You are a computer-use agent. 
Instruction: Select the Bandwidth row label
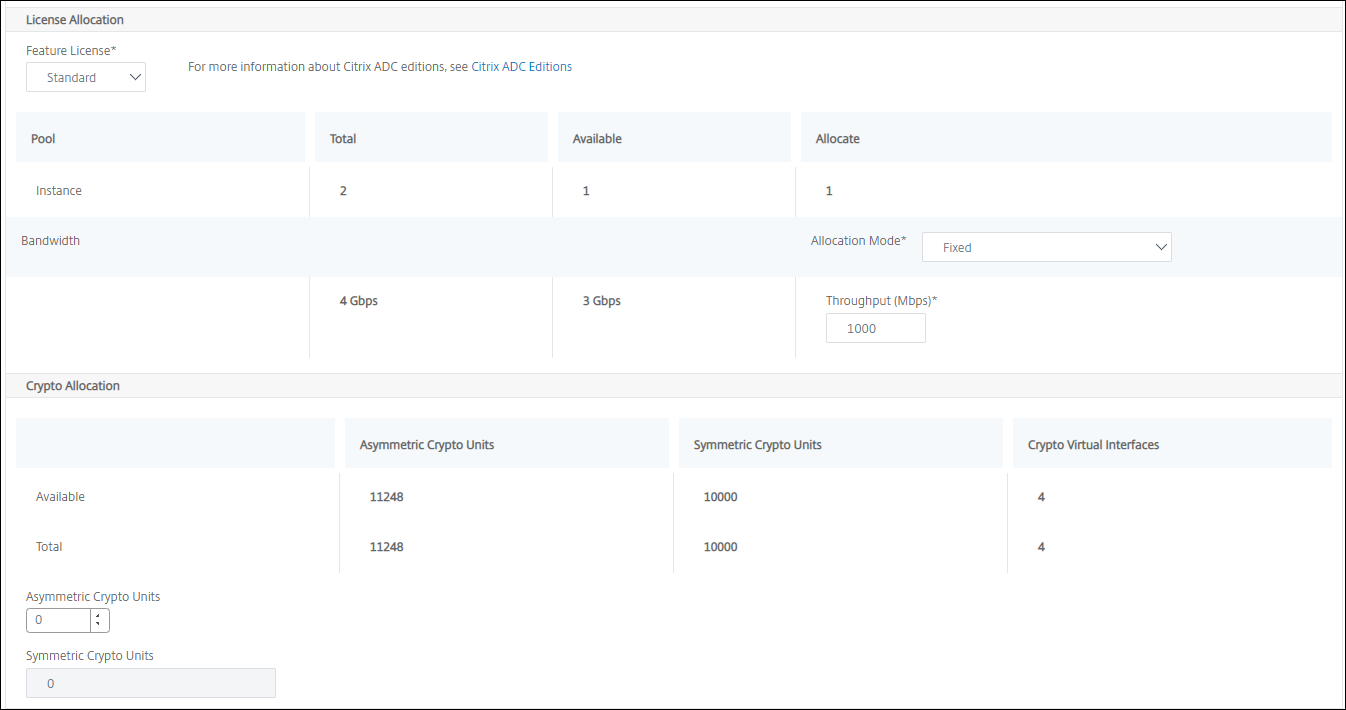click(x=51, y=240)
